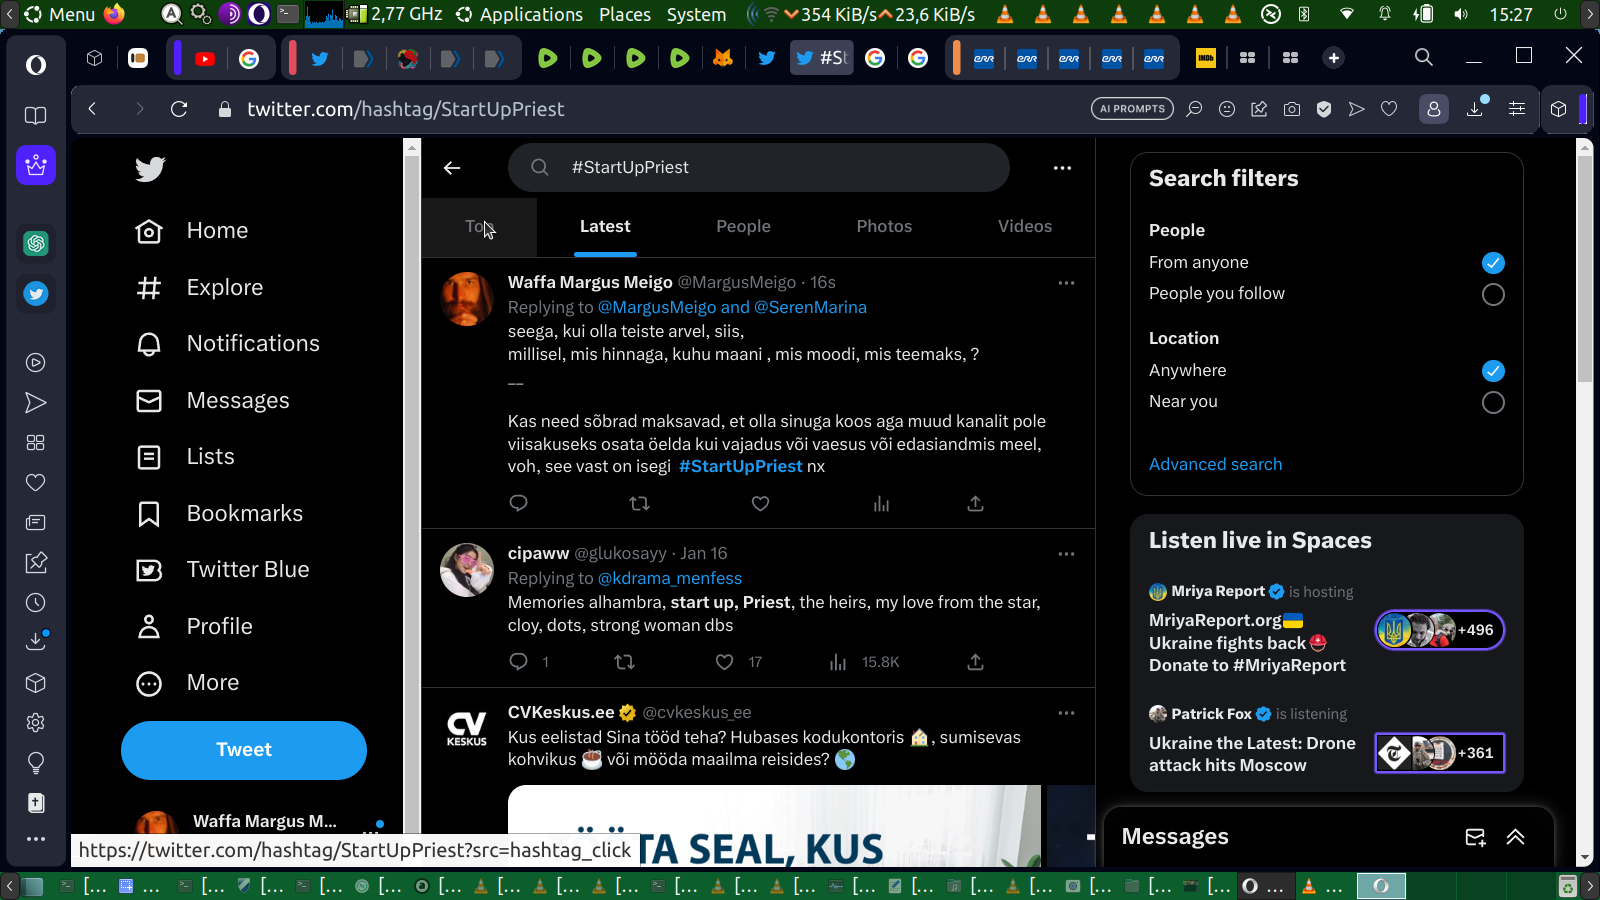
Task: Open ChatGPT panel in Opera sidebar
Action: pyautogui.click(x=36, y=243)
